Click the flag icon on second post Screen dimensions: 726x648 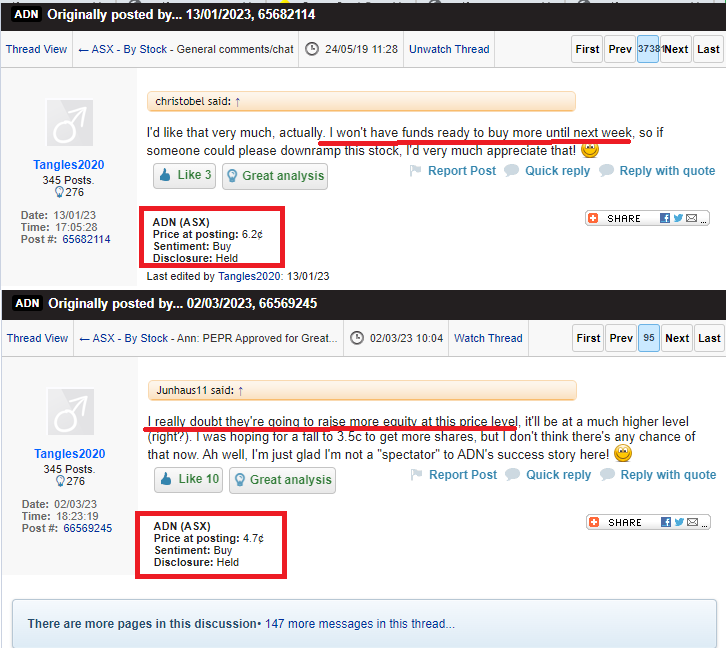[x=416, y=474]
